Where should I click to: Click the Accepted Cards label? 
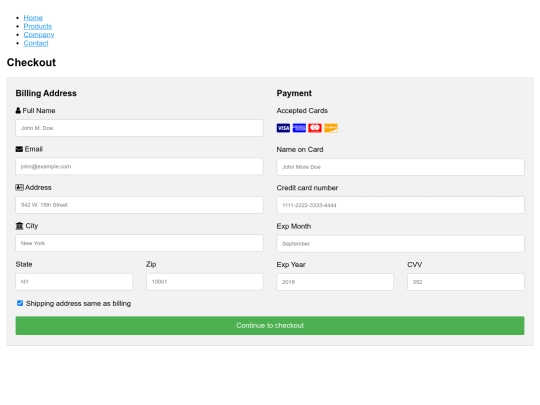click(302, 111)
